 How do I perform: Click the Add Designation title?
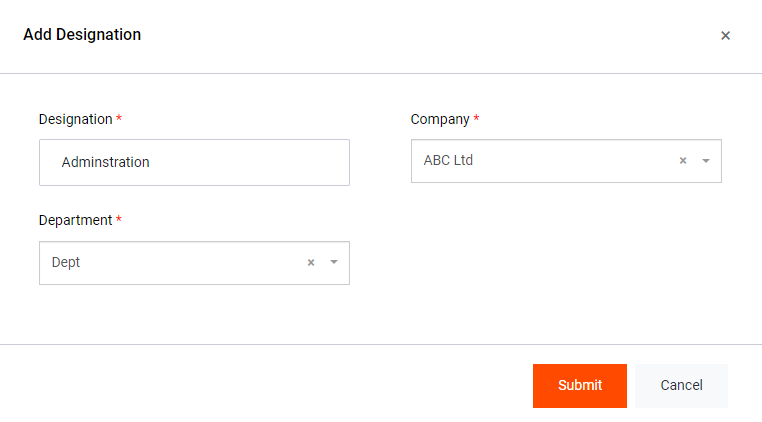82,35
